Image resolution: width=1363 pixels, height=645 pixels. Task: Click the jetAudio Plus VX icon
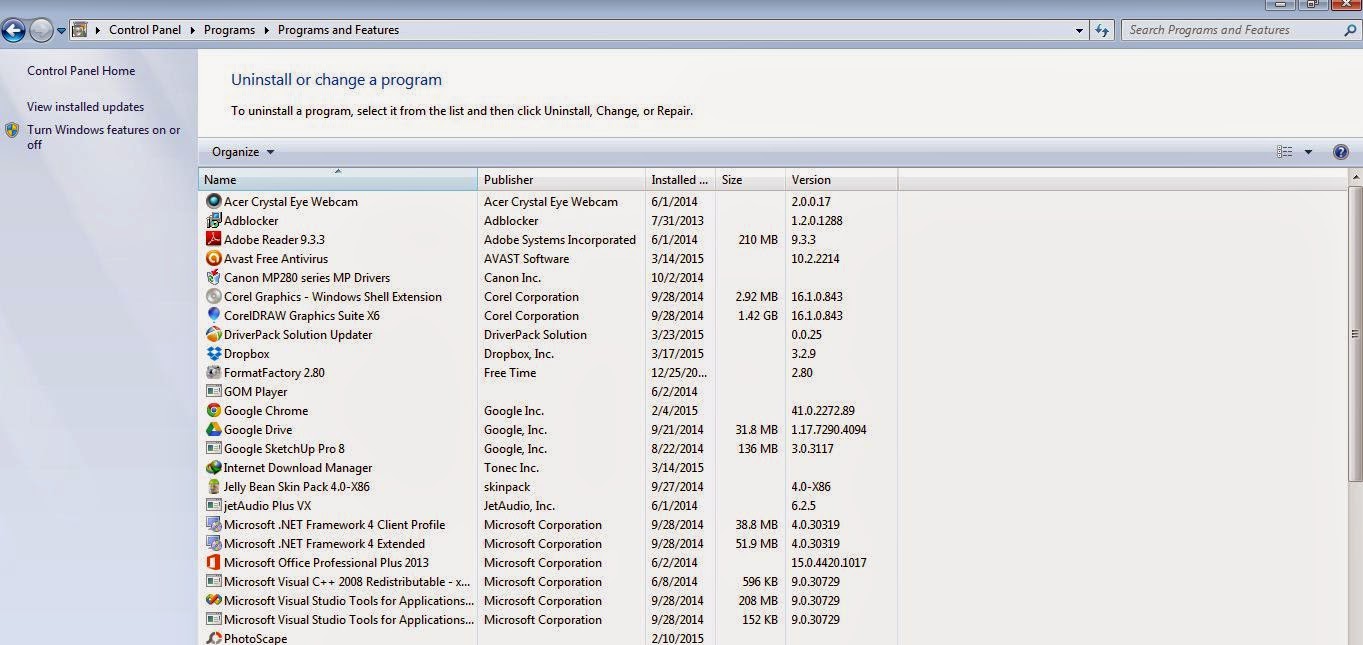(213, 506)
